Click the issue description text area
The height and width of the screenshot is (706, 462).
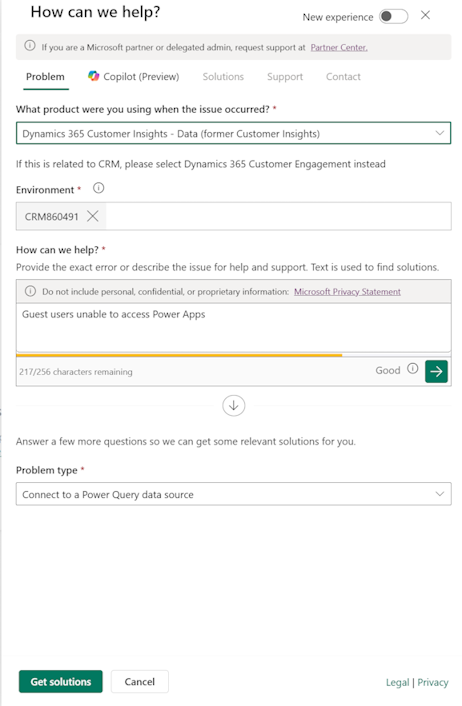point(233,327)
